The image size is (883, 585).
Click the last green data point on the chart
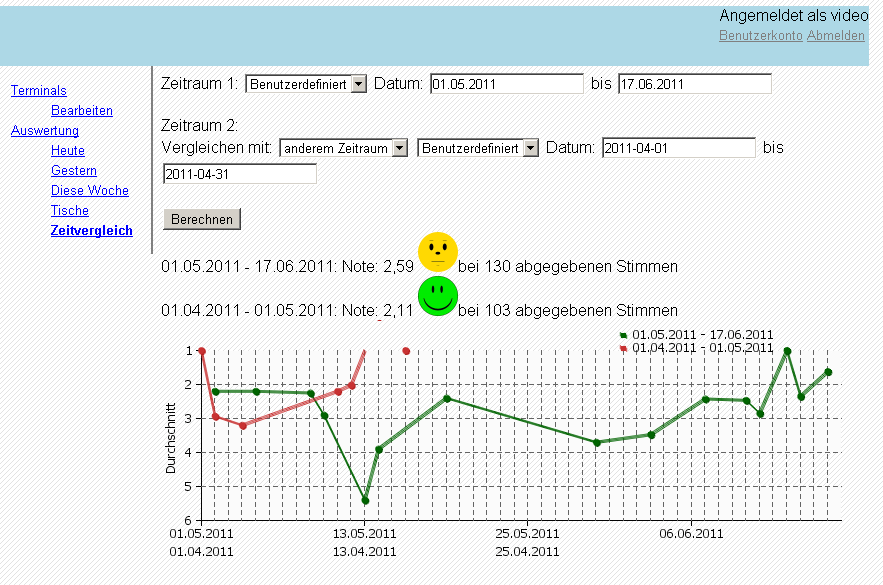coord(828,372)
